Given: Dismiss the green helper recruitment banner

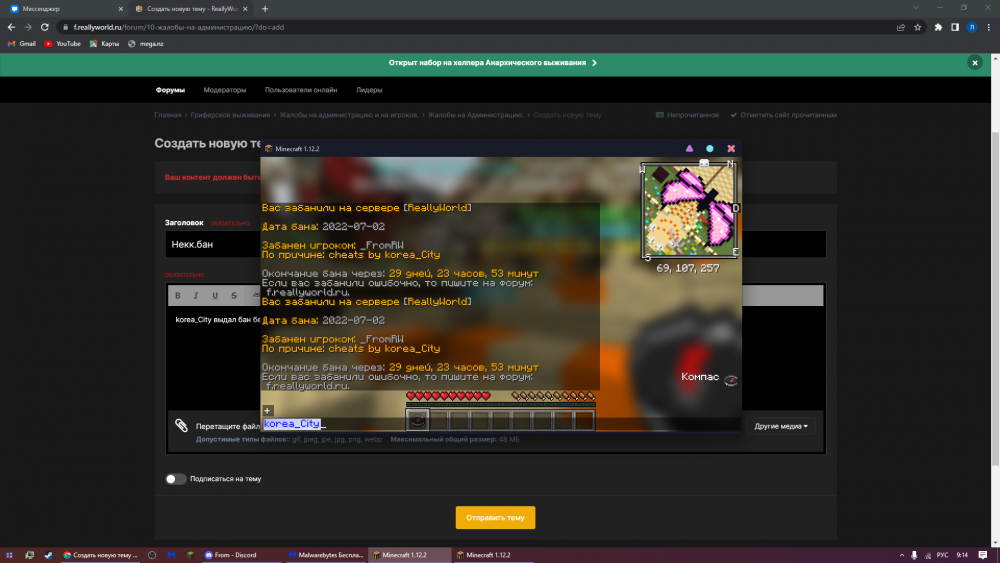Looking at the screenshot, I should [x=974, y=62].
